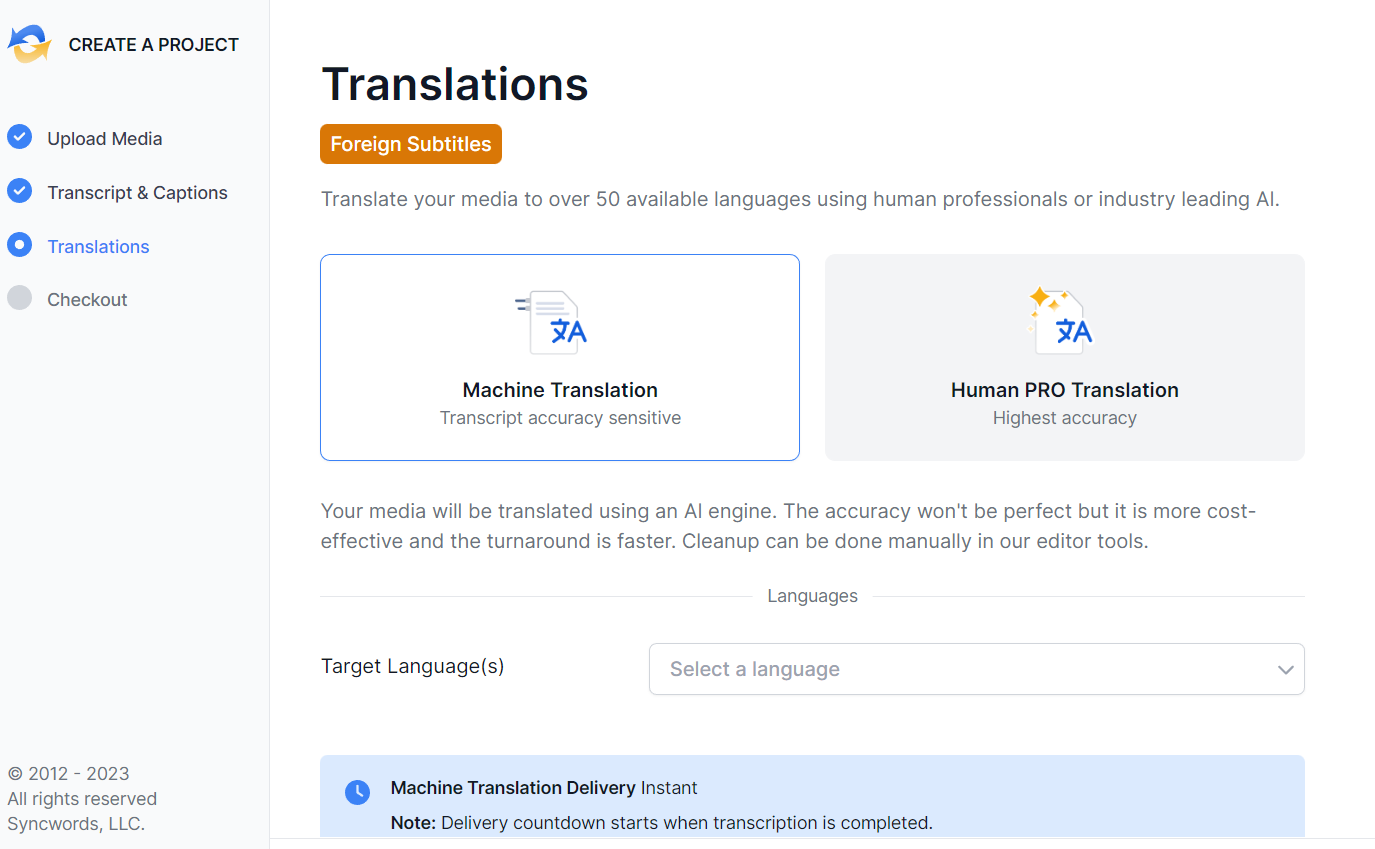
Task: Click the Highest accuracy subtitle
Action: coord(1065,418)
